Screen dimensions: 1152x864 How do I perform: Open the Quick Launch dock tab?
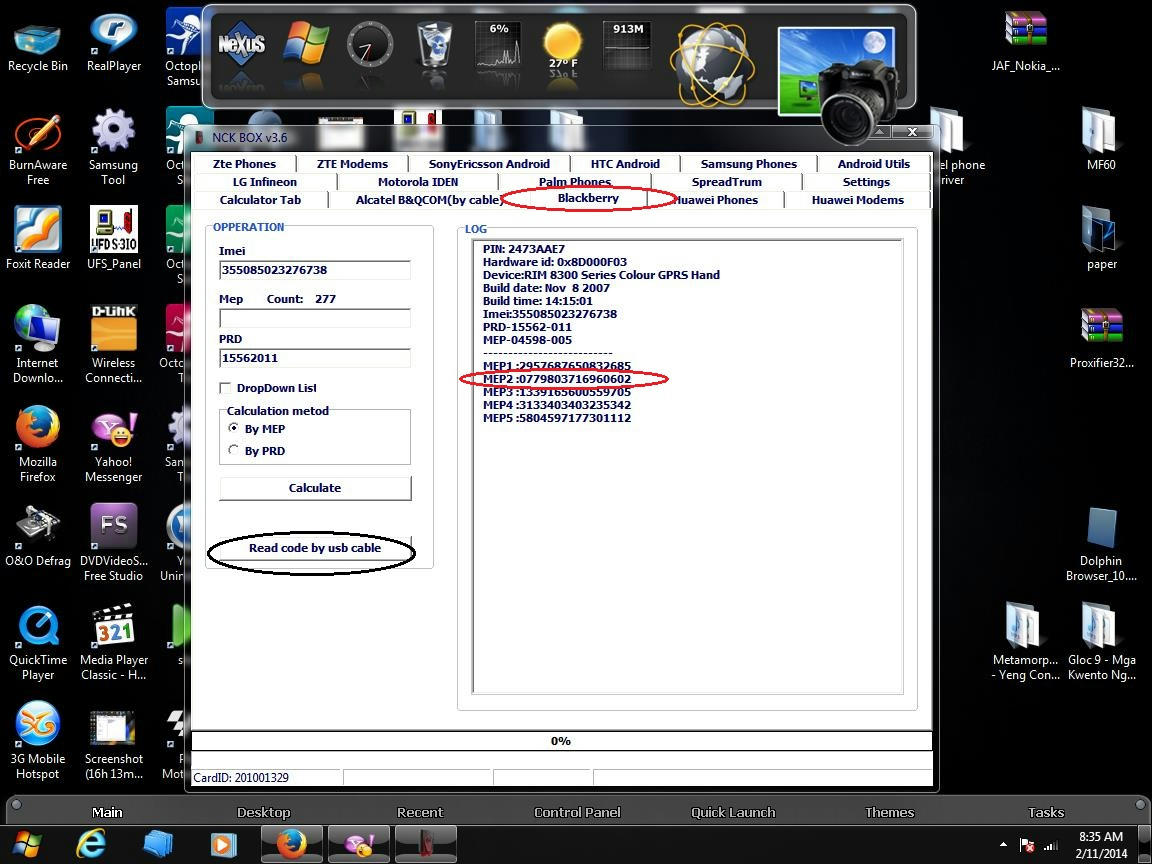click(x=732, y=812)
